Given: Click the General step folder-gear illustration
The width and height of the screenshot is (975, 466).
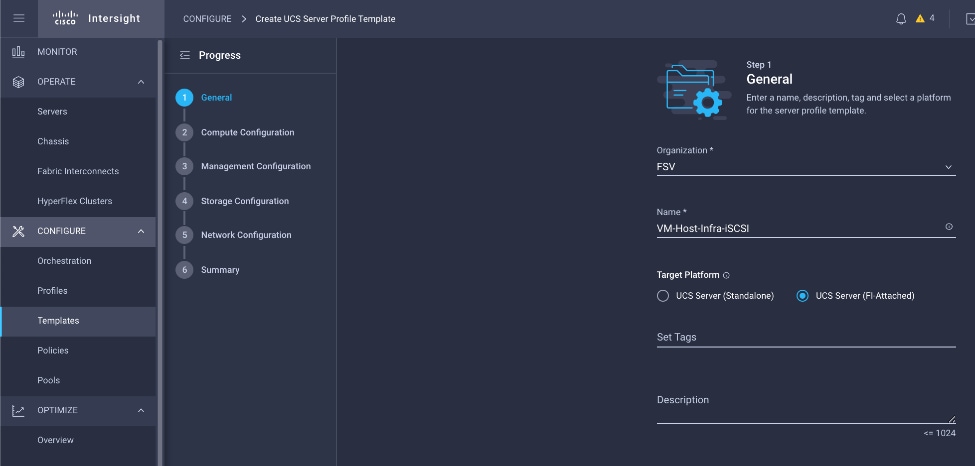Looking at the screenshot, I should click(695, 90).
